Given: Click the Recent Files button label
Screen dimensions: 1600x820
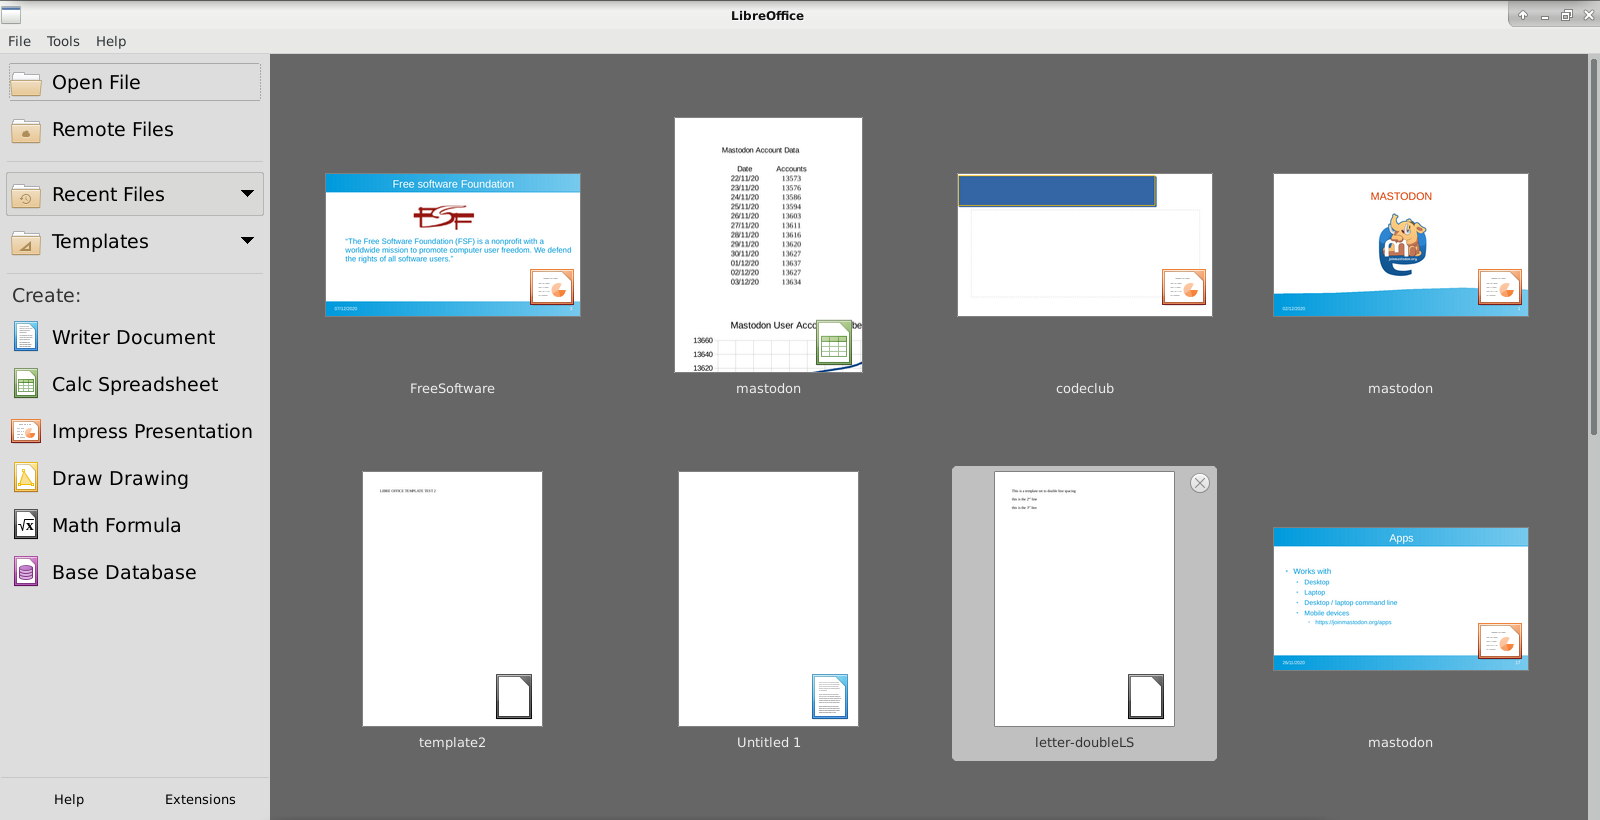Looking at the screenshot, I should (108, 195).
